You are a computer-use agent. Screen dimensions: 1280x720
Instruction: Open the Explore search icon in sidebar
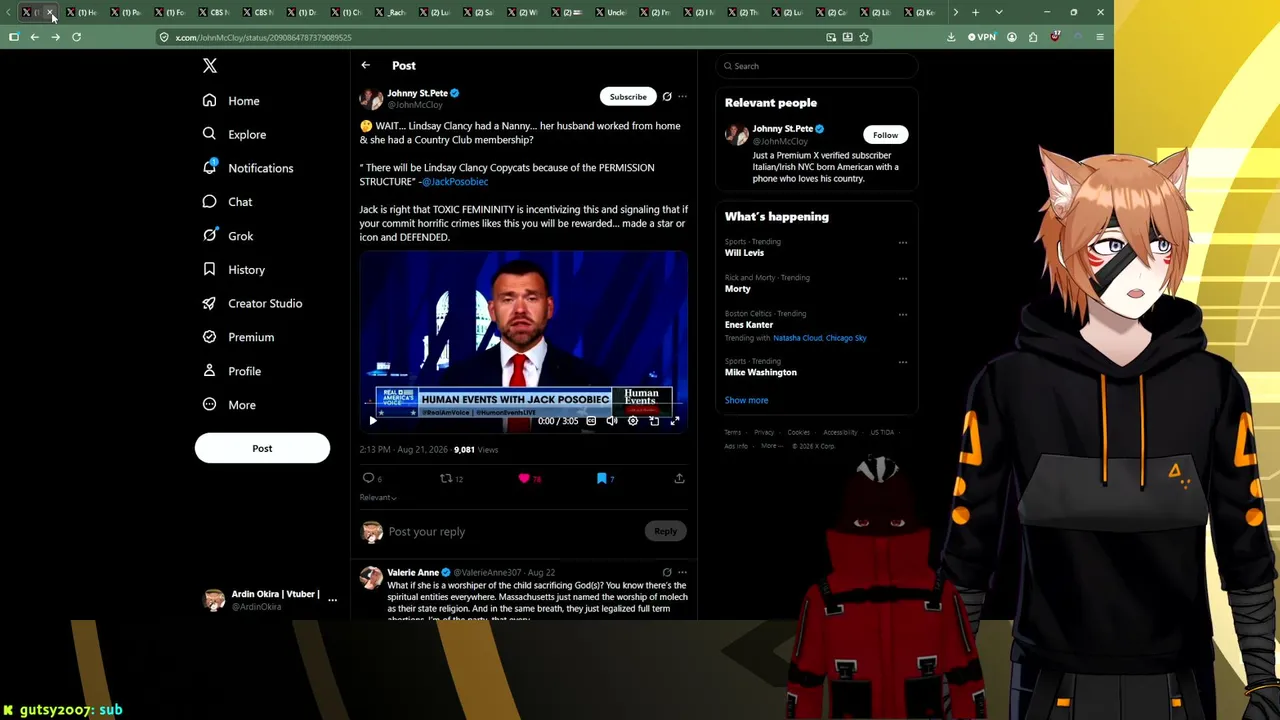tap(209, 134)
